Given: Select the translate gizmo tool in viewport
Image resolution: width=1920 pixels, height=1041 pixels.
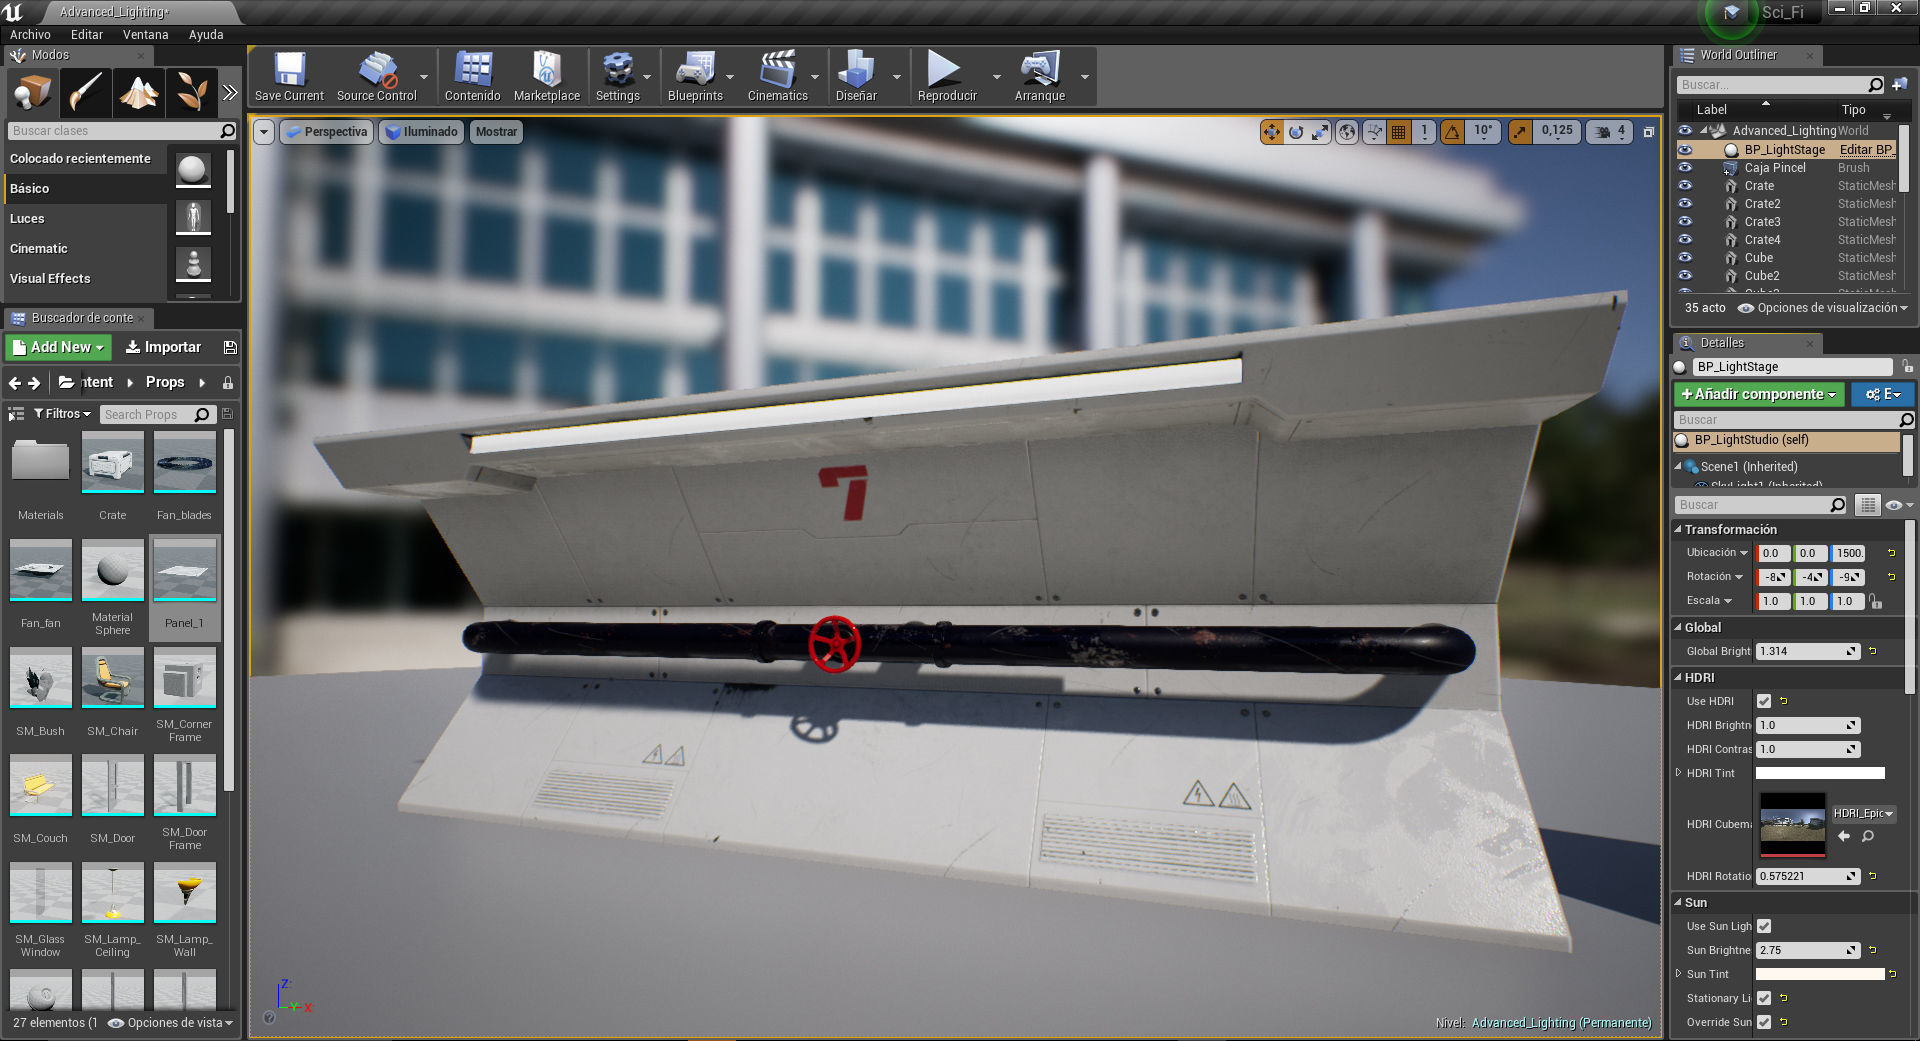Looking at the screenshot, I should [x=1271, y=132].
